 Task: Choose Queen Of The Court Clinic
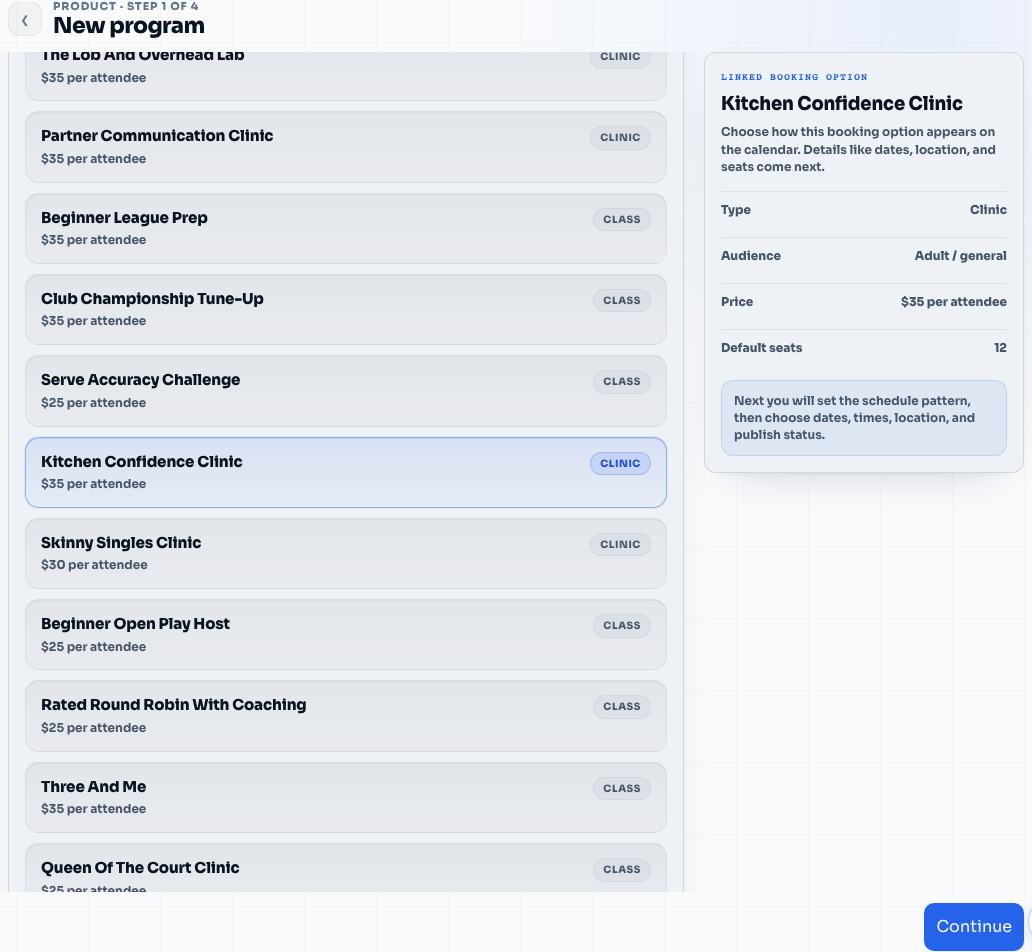(346, 868)
